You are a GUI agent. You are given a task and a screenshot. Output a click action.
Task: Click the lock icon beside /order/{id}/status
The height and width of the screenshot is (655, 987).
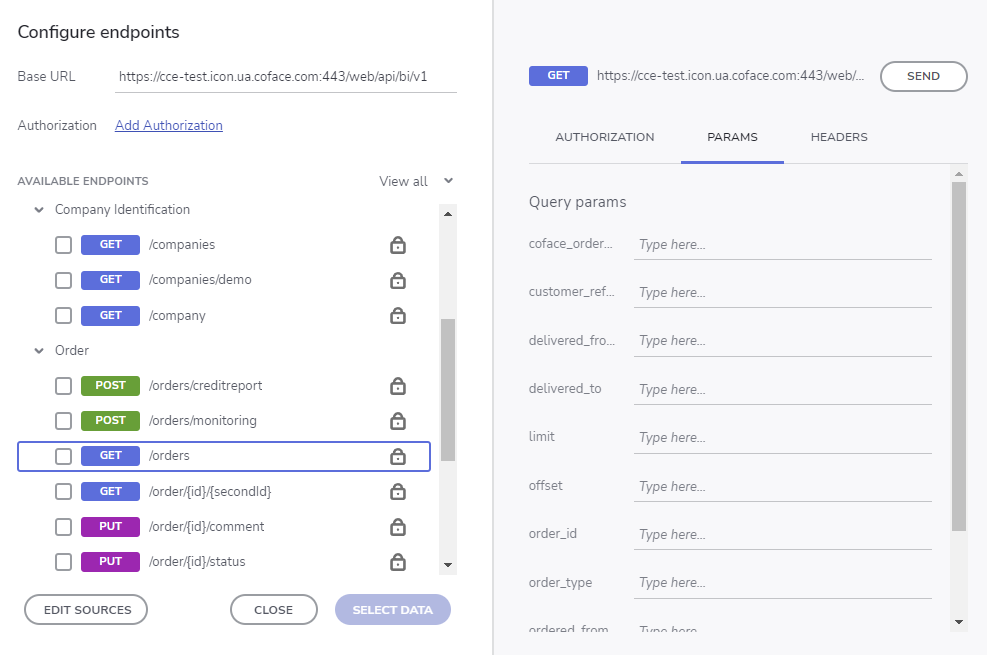[x=397, y=562]
